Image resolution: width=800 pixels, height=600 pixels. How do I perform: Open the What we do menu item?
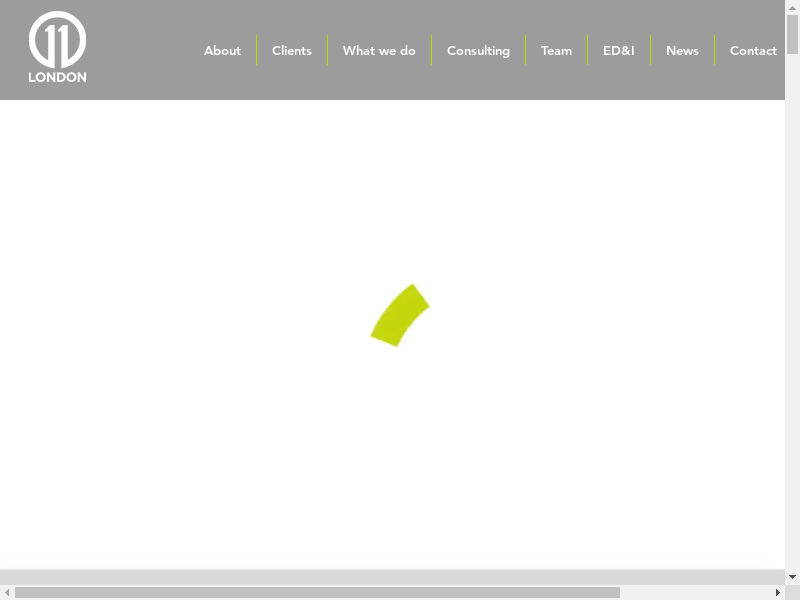tap(379, 51)
